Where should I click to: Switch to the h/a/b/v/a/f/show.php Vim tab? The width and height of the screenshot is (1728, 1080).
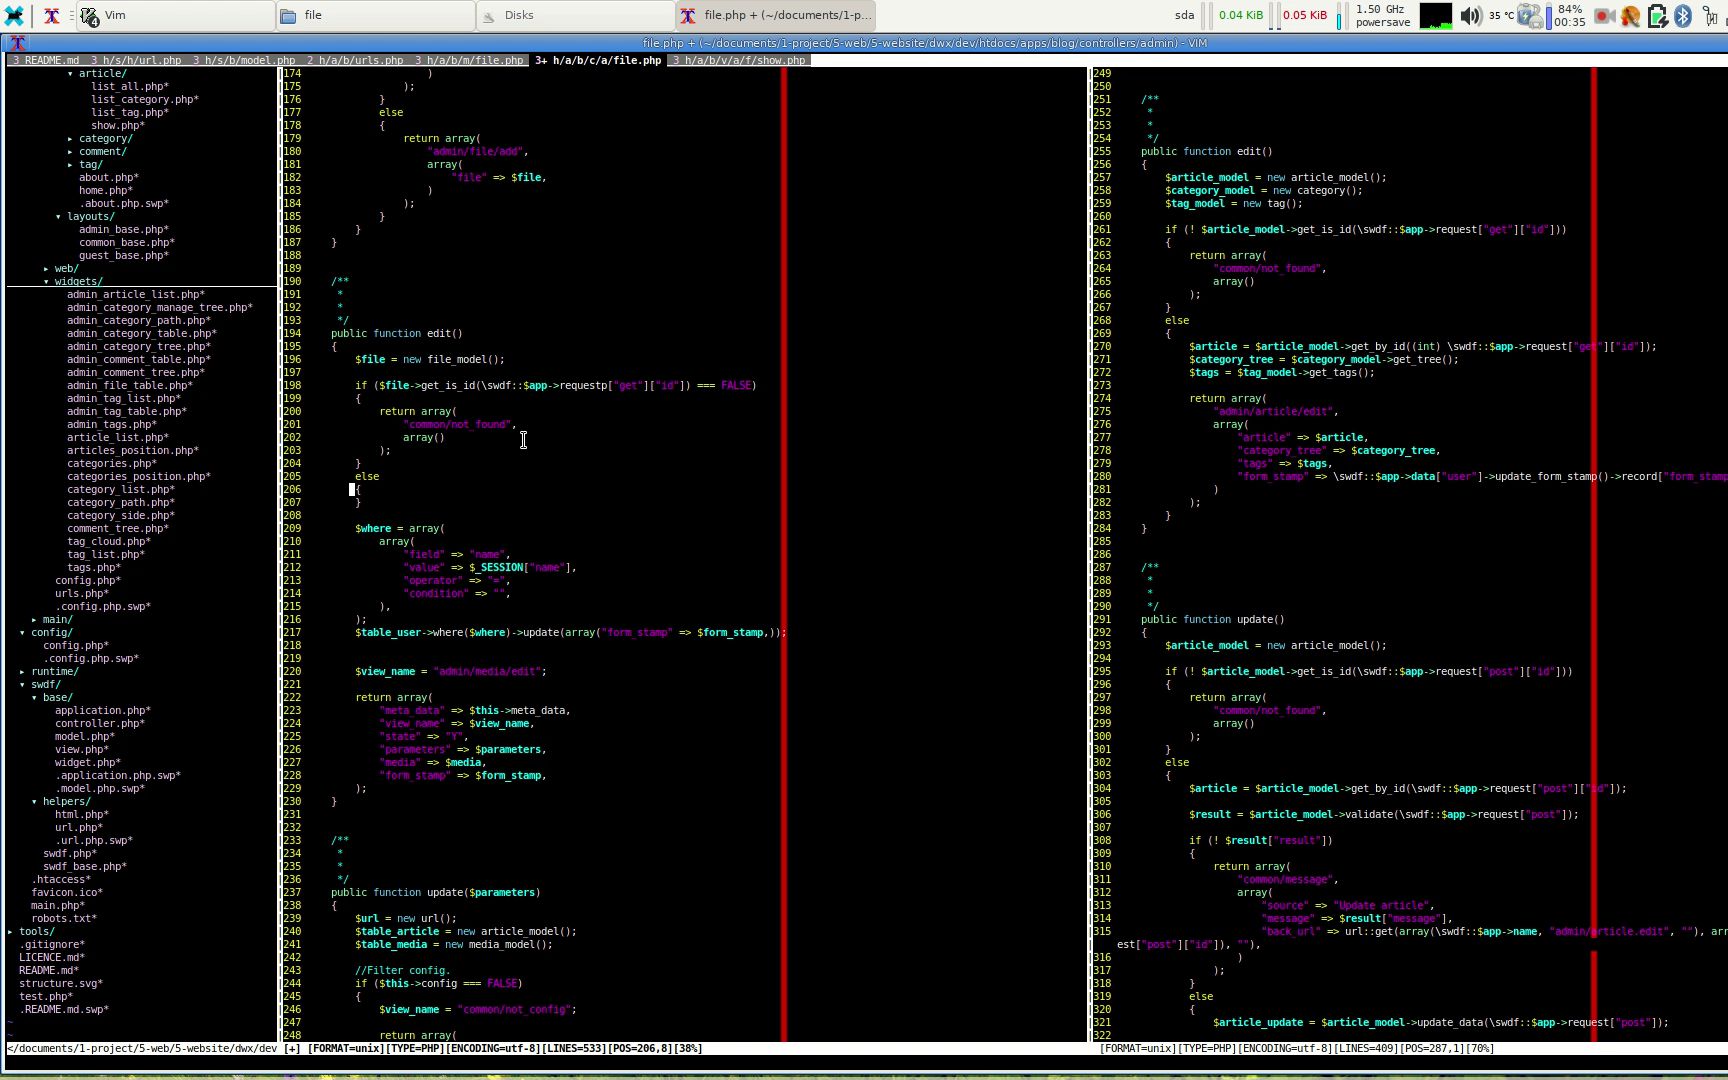[739, 60]
